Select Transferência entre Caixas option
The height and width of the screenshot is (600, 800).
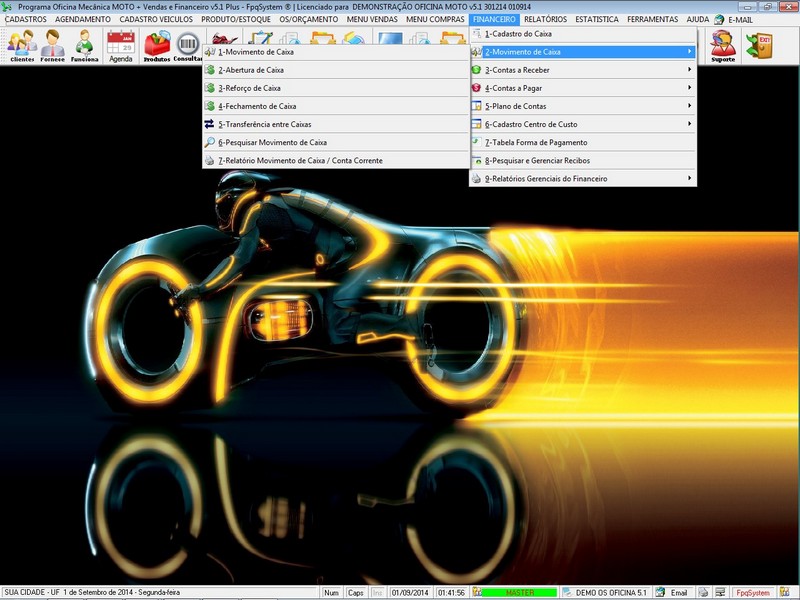click(x=265, y=124)
